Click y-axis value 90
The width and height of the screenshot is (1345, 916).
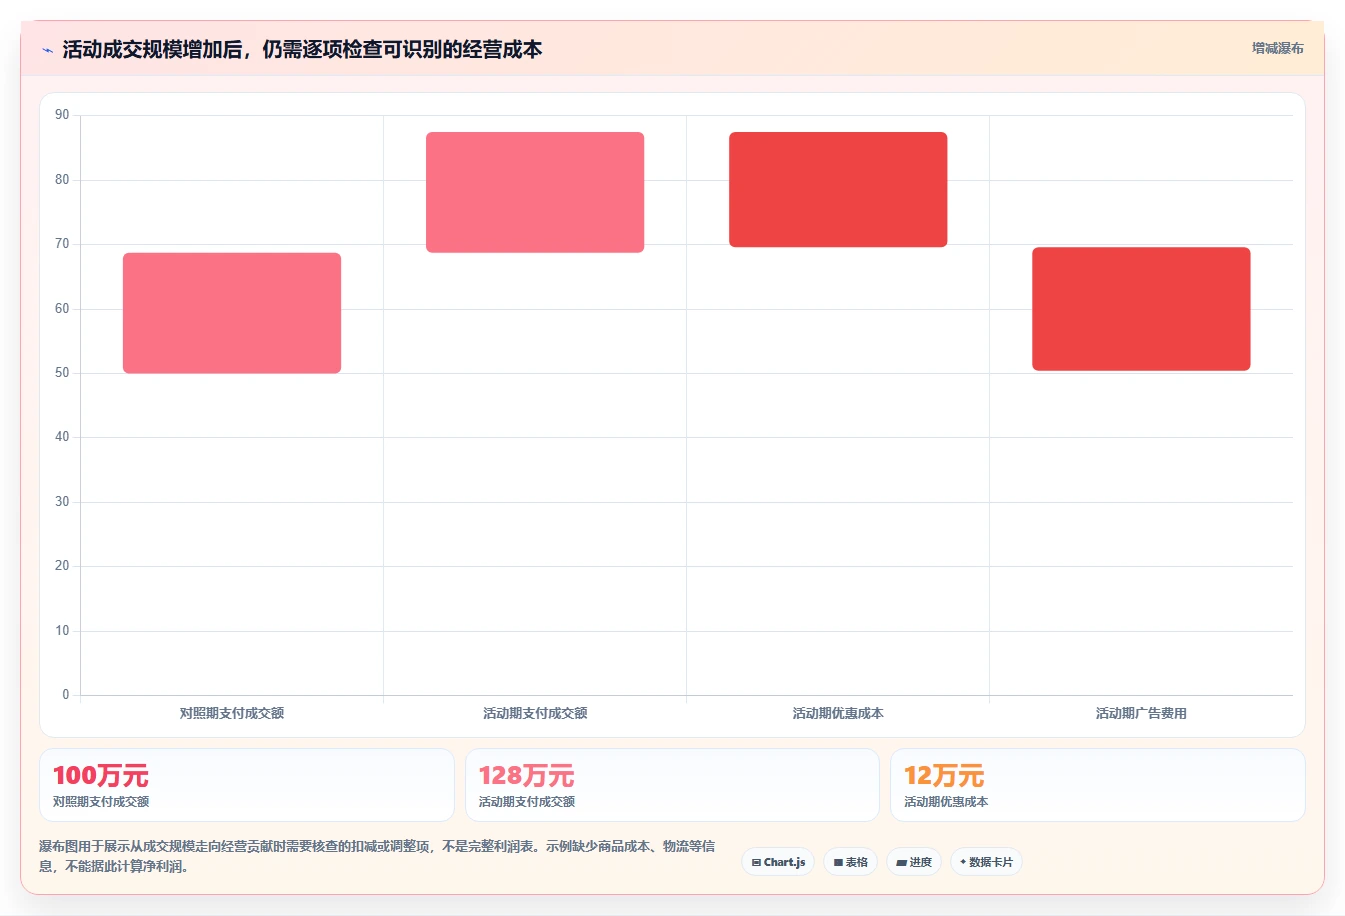62,115
